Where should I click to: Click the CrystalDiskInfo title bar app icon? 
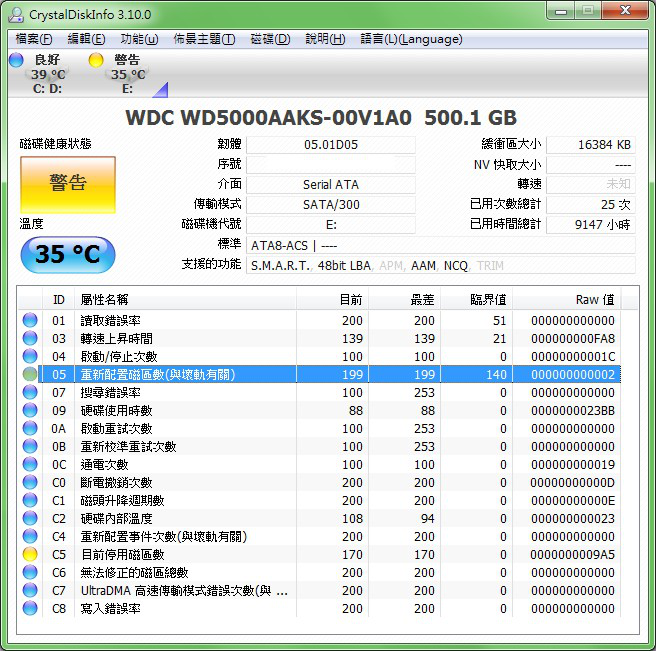coord(16,15)
